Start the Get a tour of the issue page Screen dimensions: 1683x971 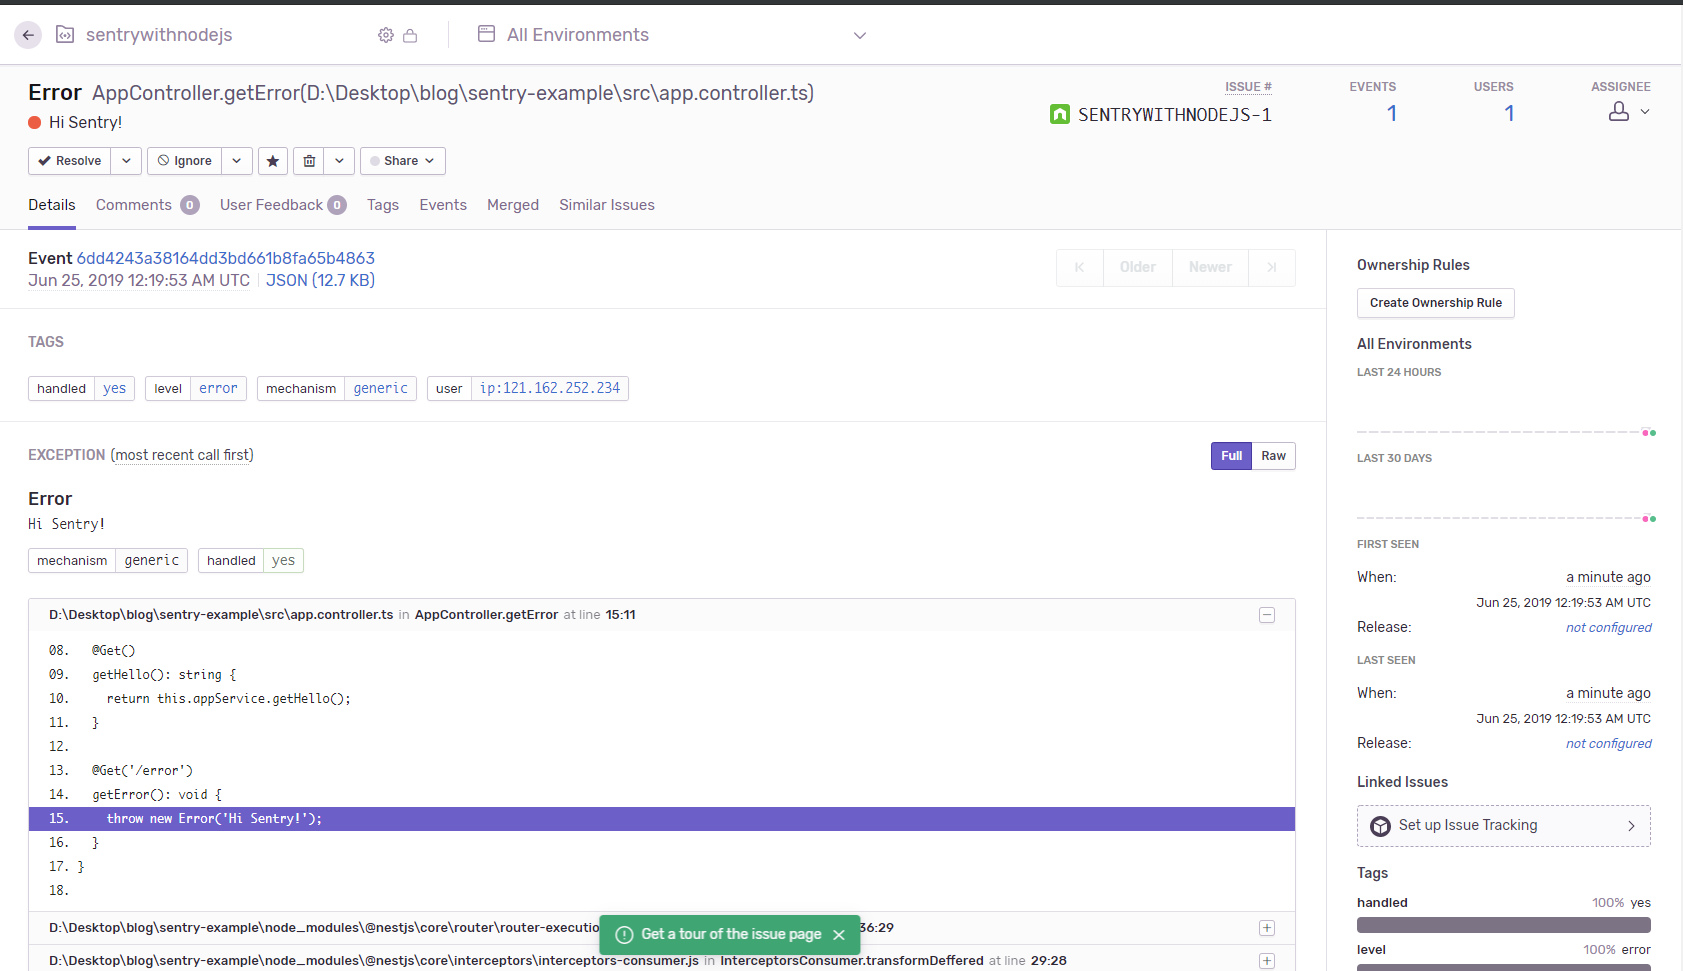tap(731, 934)
